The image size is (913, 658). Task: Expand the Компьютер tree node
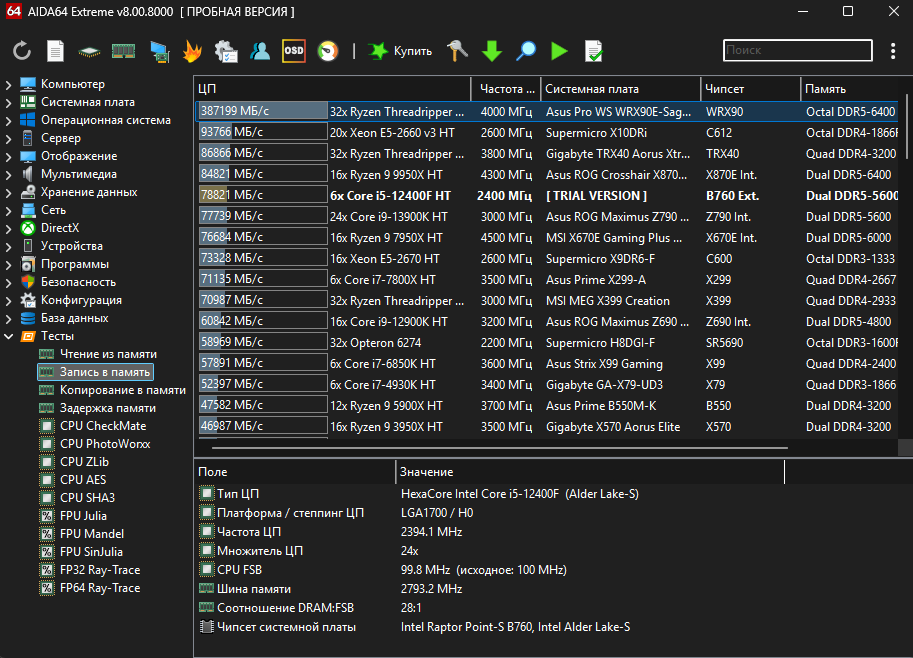pyautogui.click(x=9, y=84)
